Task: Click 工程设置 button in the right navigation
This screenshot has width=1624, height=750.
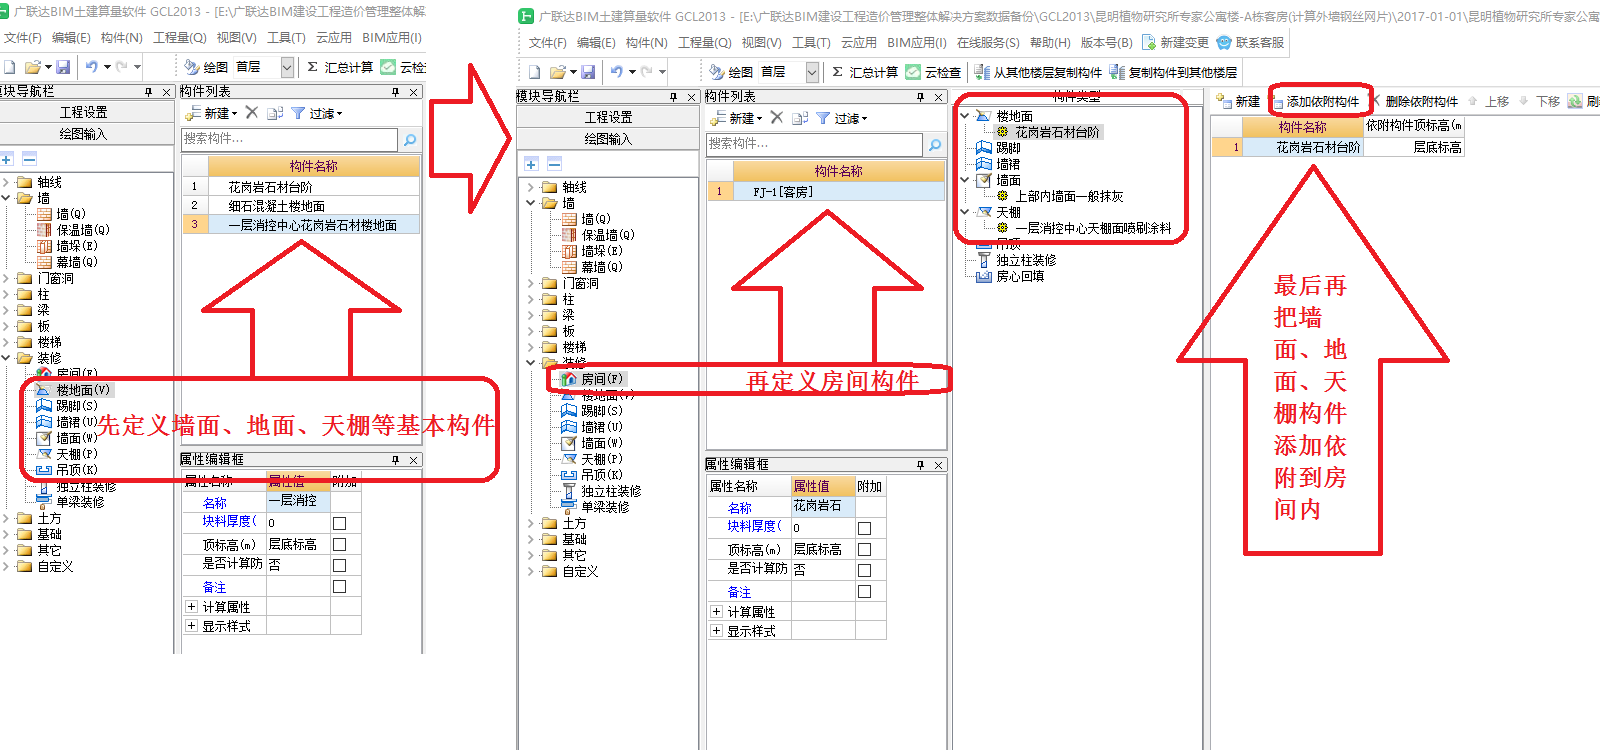Action: click(608, 117)
